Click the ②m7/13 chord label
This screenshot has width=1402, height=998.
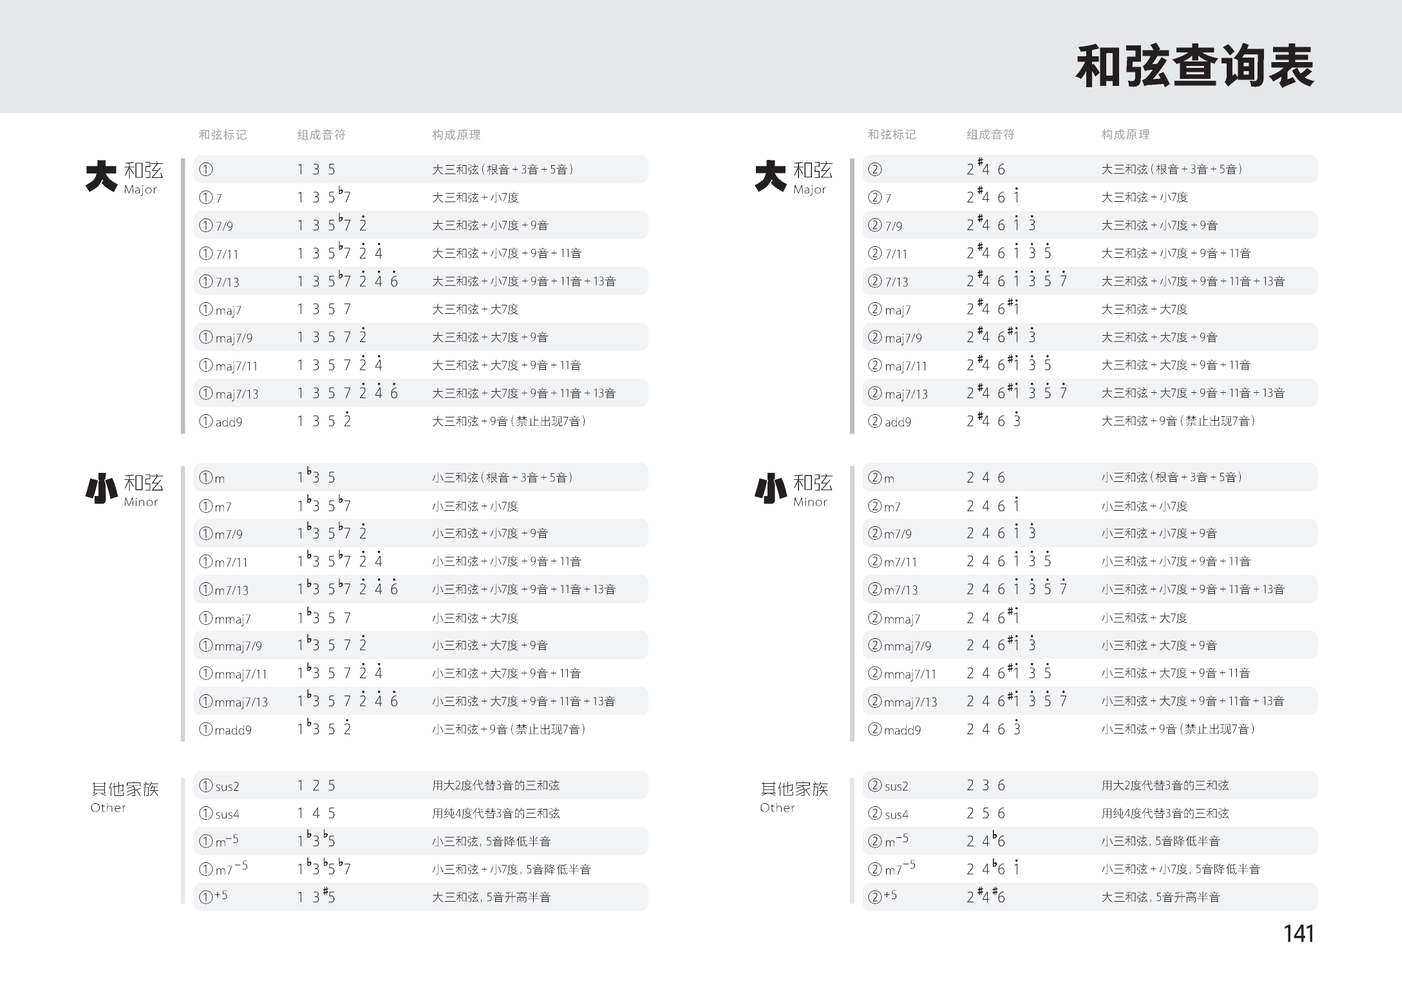click(x=892, y=590)
